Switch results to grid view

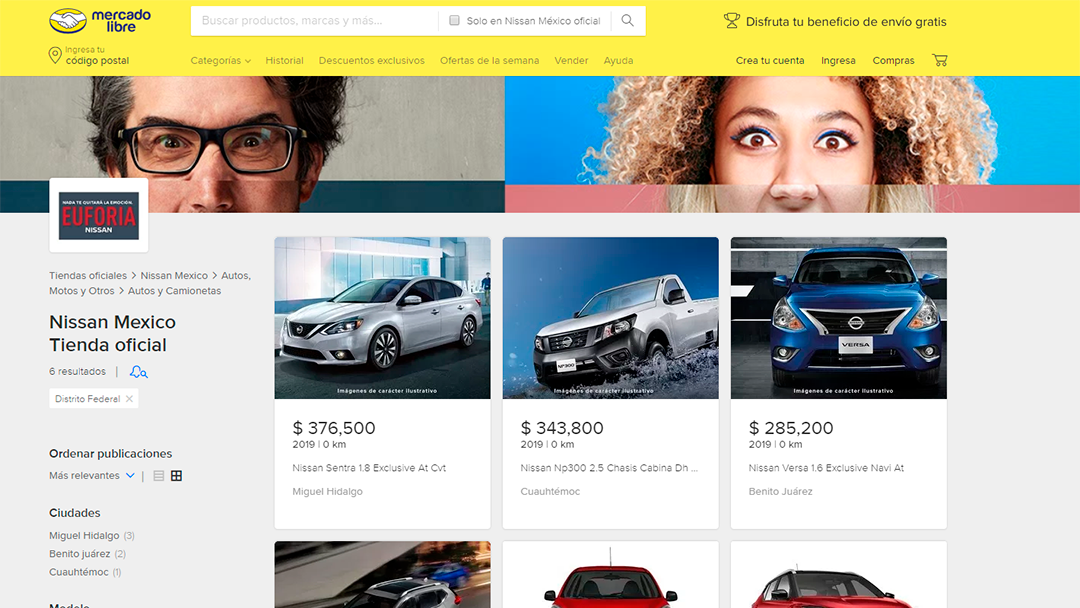point(176,475)
